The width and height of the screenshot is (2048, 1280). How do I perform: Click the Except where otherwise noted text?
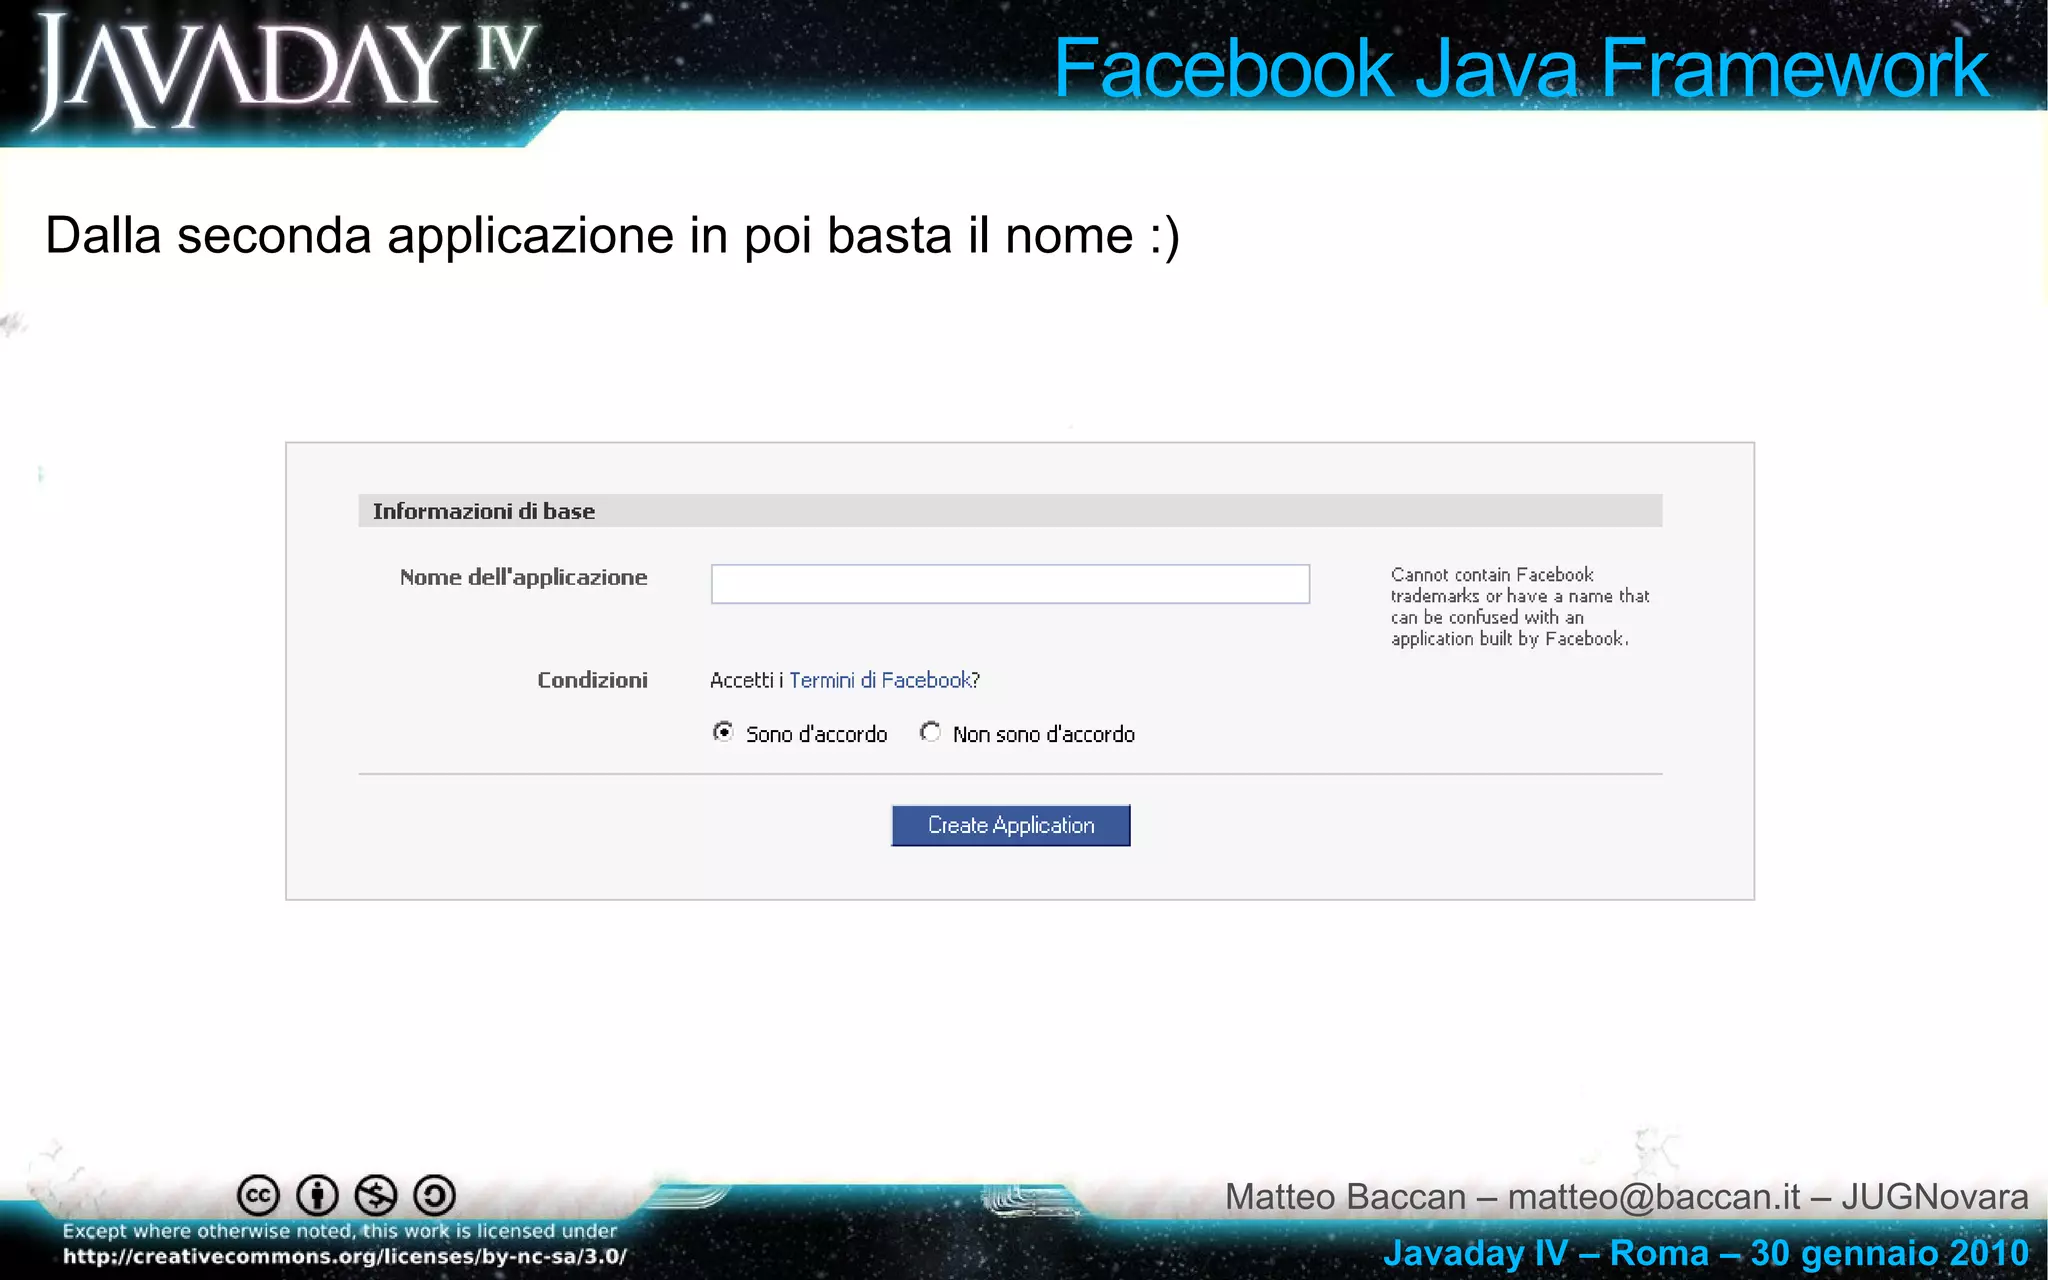(340, 1231)
